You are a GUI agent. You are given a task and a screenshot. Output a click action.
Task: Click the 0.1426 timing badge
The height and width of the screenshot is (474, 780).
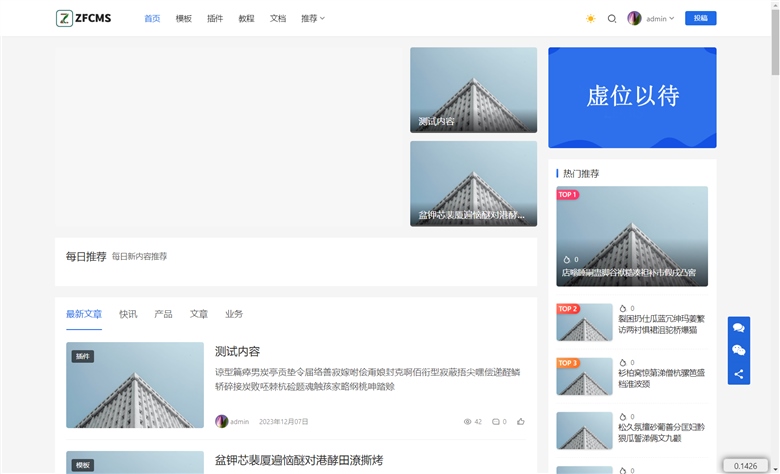[745, 466]
